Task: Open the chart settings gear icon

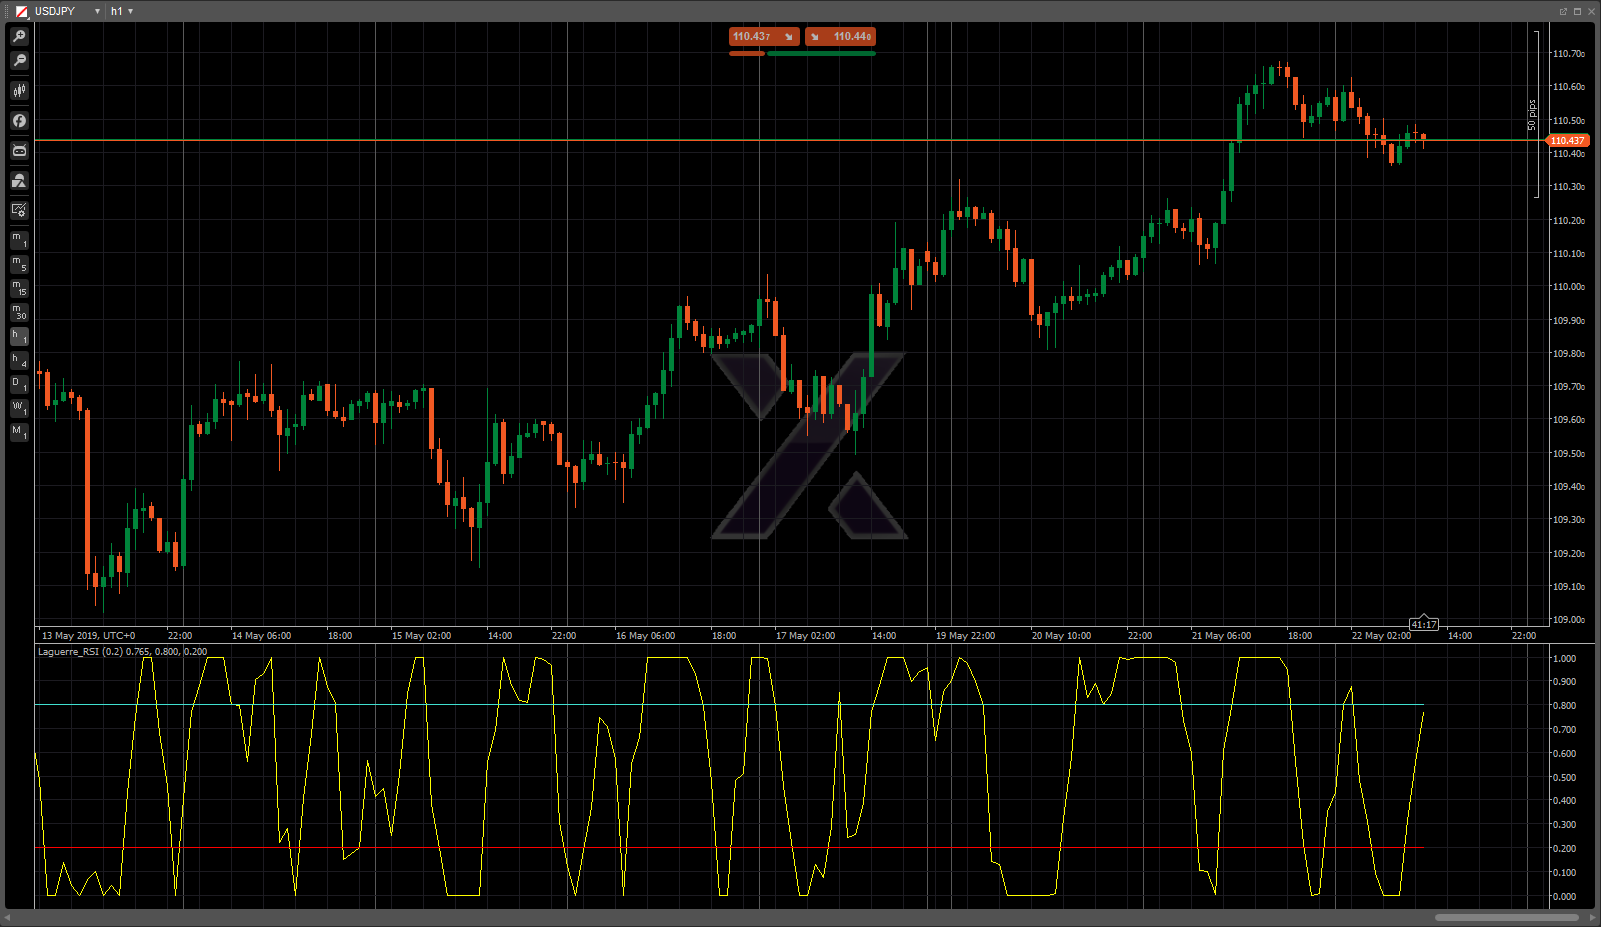Action: pyautogui.click(x=19, y=211)
